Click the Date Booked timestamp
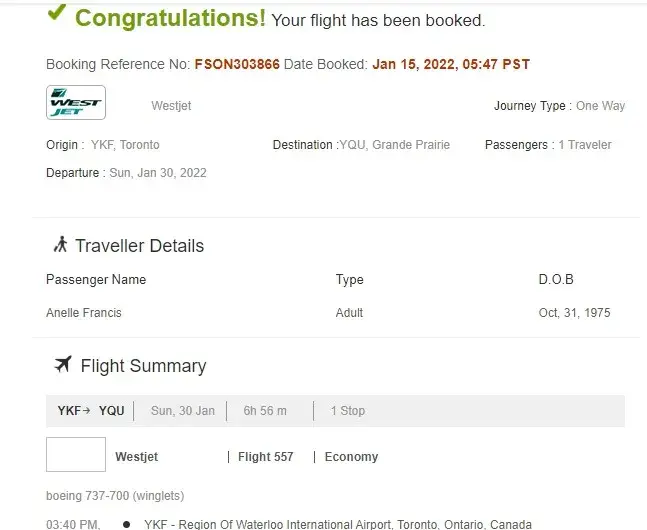The height and width of the screenshot is (530, 647). pos(451,64)
